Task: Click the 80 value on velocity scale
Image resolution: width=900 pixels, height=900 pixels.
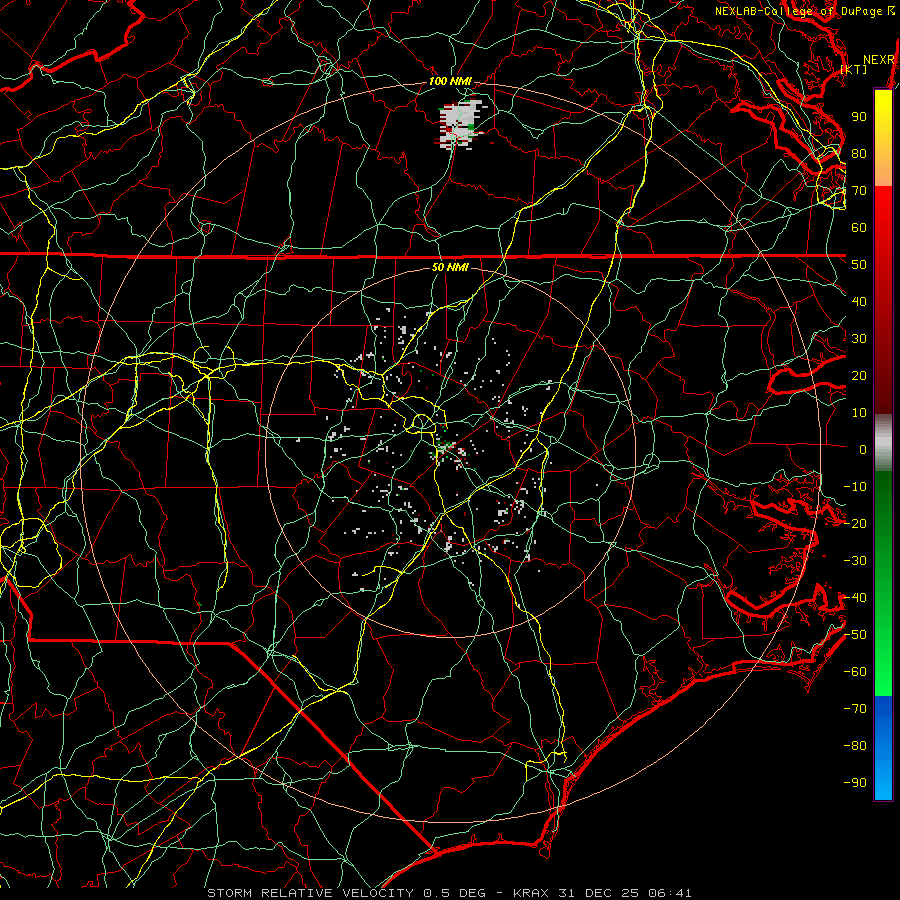Action: (859, 153)
